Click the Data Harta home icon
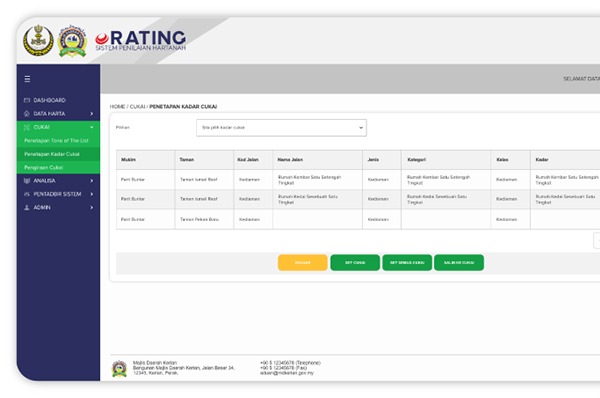The image size is (600, 398). pyautogui.click(x=27, y=114)
